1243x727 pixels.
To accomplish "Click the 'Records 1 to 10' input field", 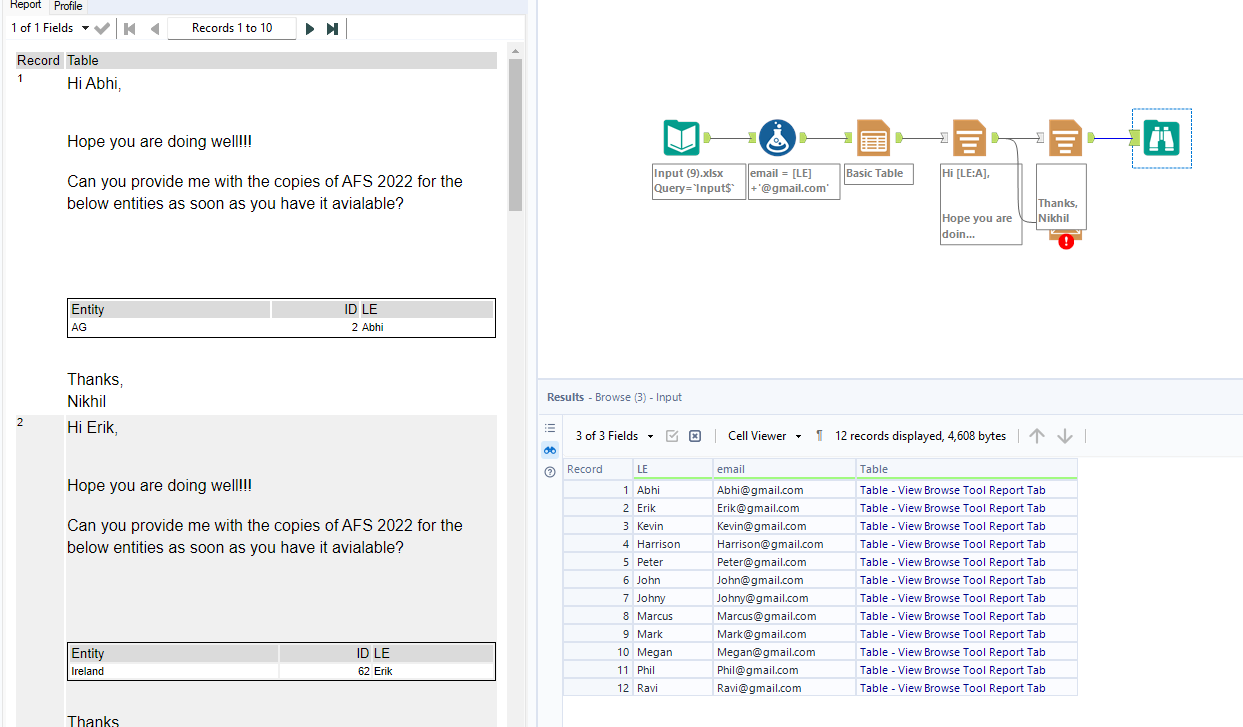I will 232,27.
